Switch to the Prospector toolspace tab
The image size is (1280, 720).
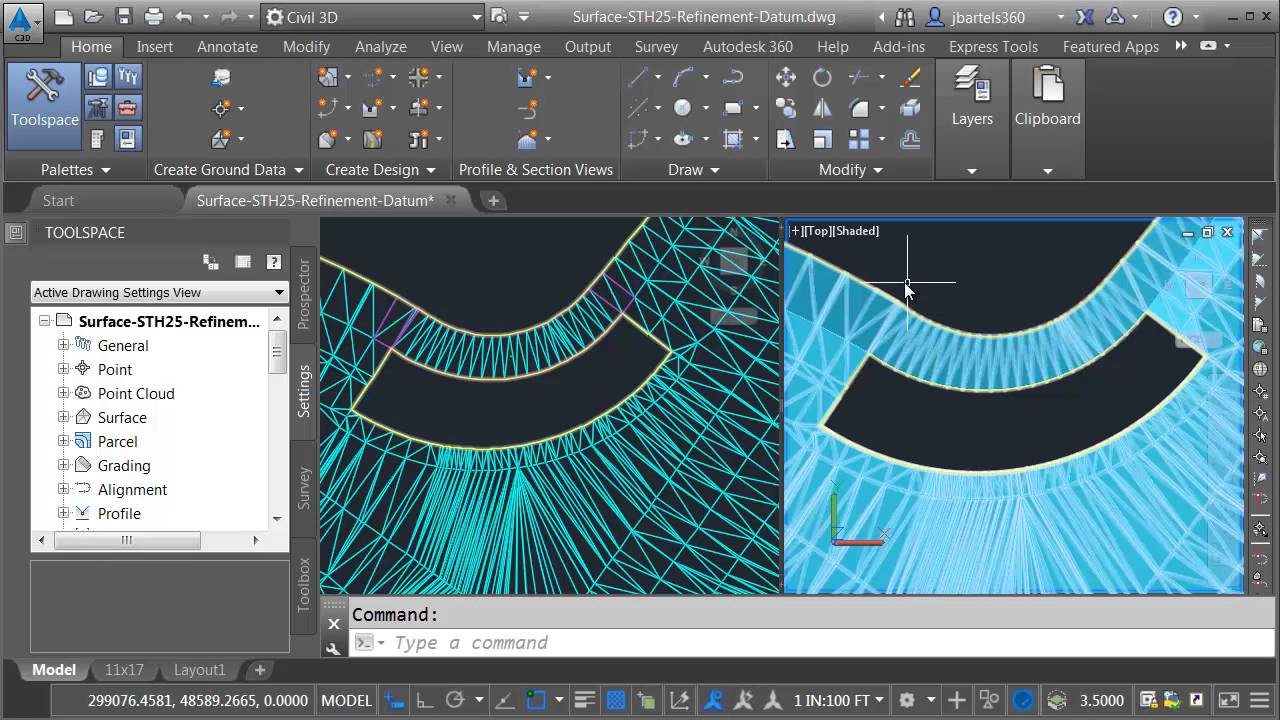coord(304,294)
